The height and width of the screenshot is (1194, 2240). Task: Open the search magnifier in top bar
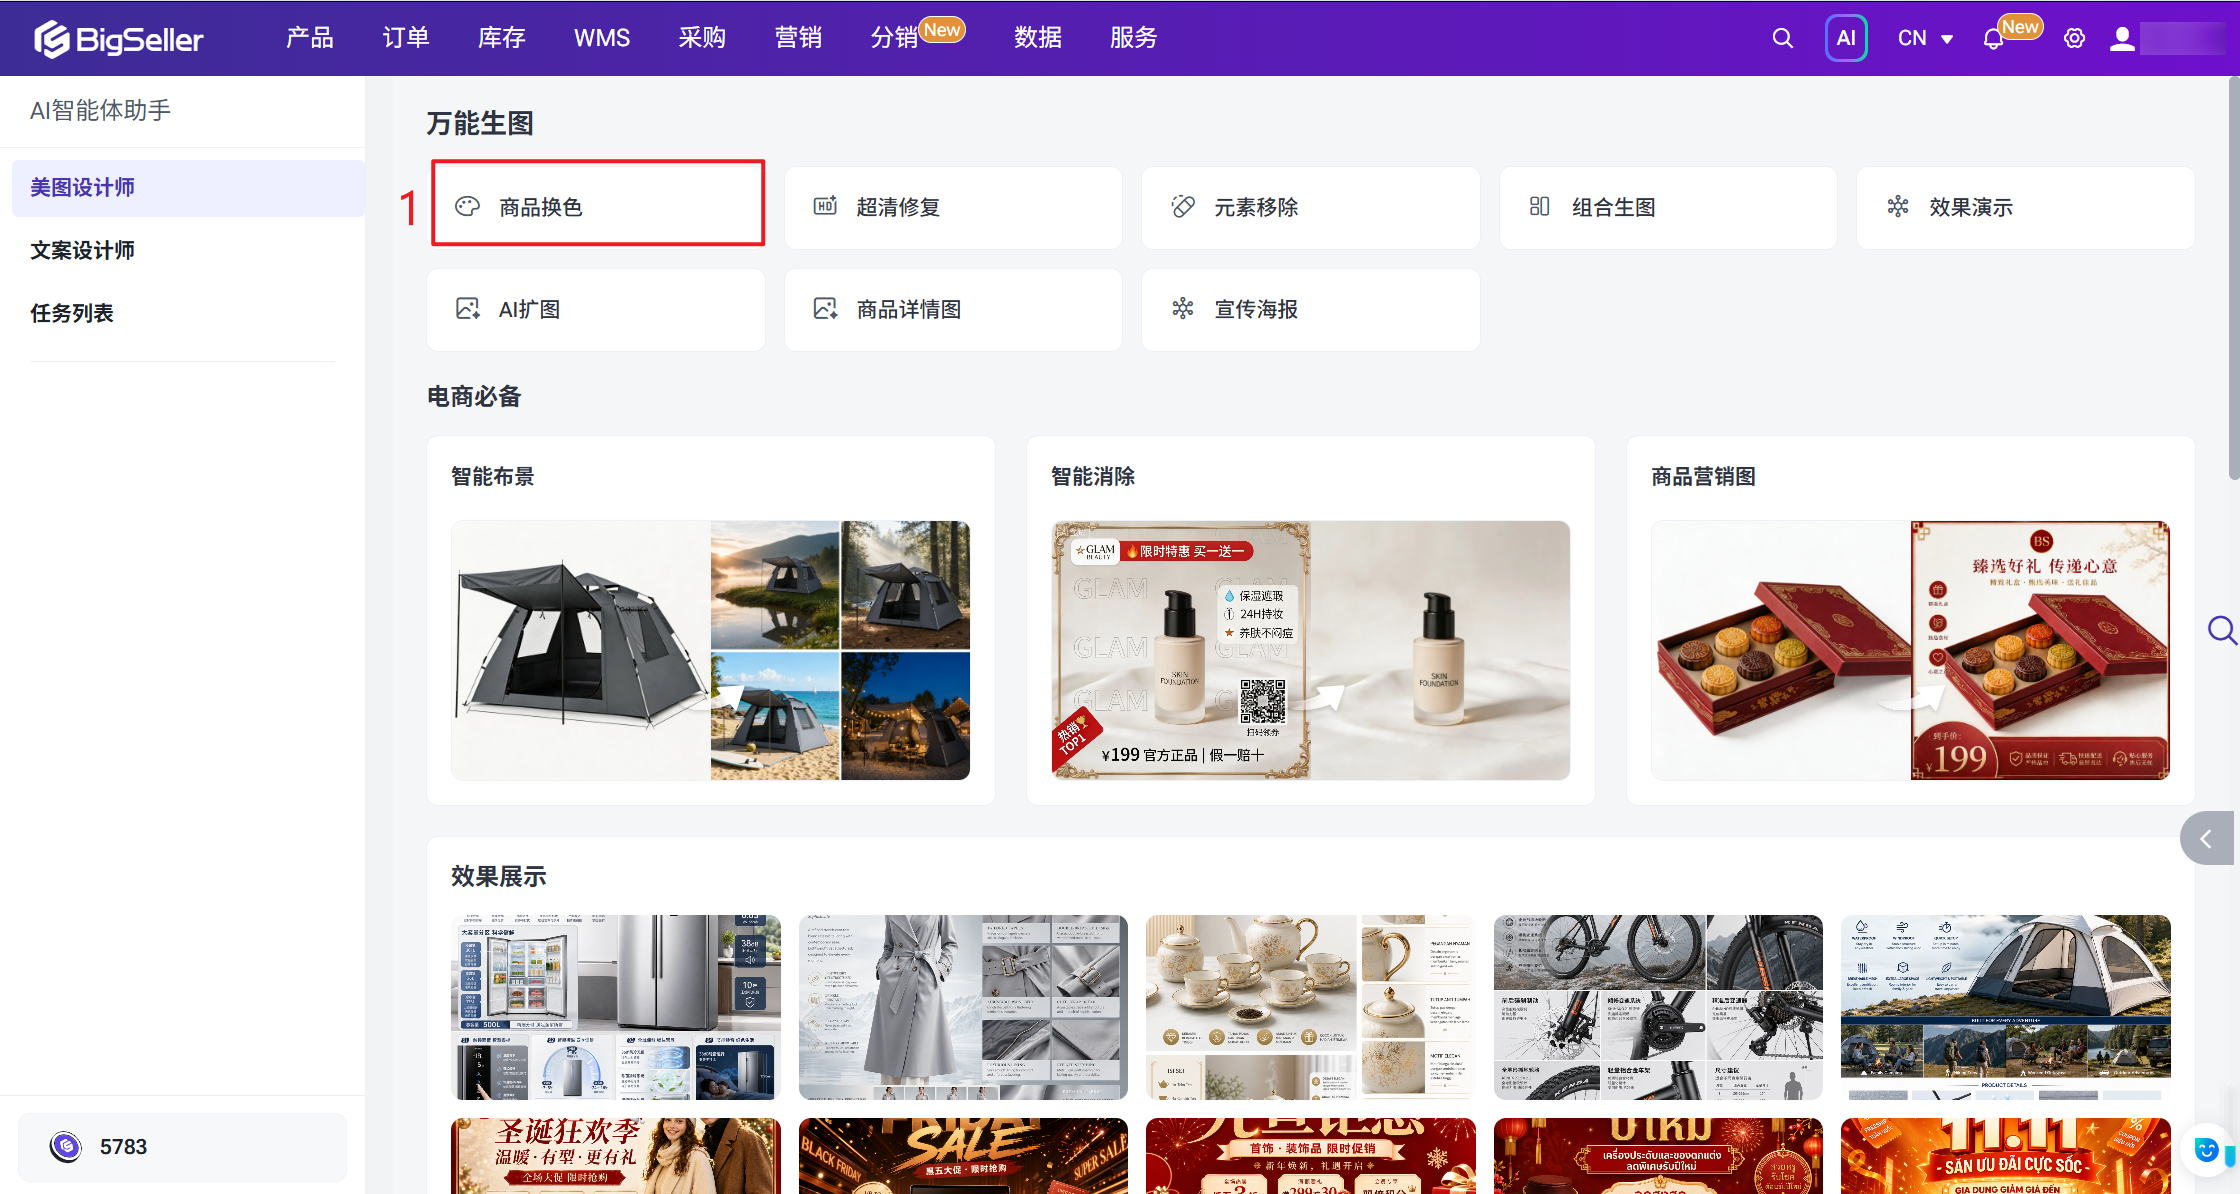1782,38
